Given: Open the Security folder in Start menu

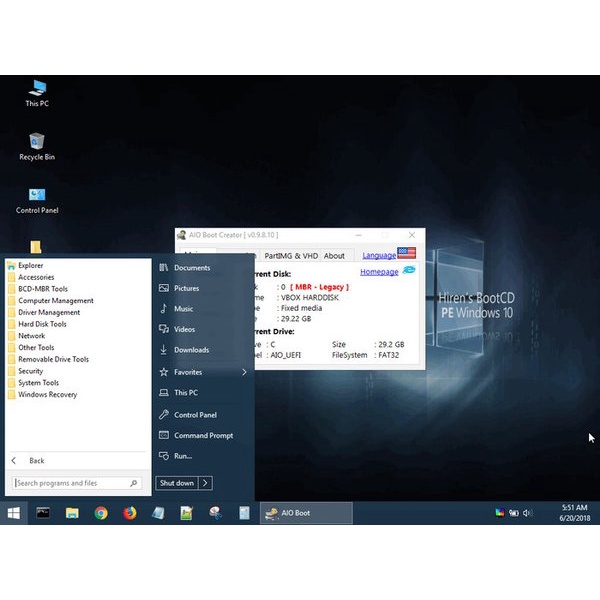Looking at the screenshot, I should click(31, 371).
